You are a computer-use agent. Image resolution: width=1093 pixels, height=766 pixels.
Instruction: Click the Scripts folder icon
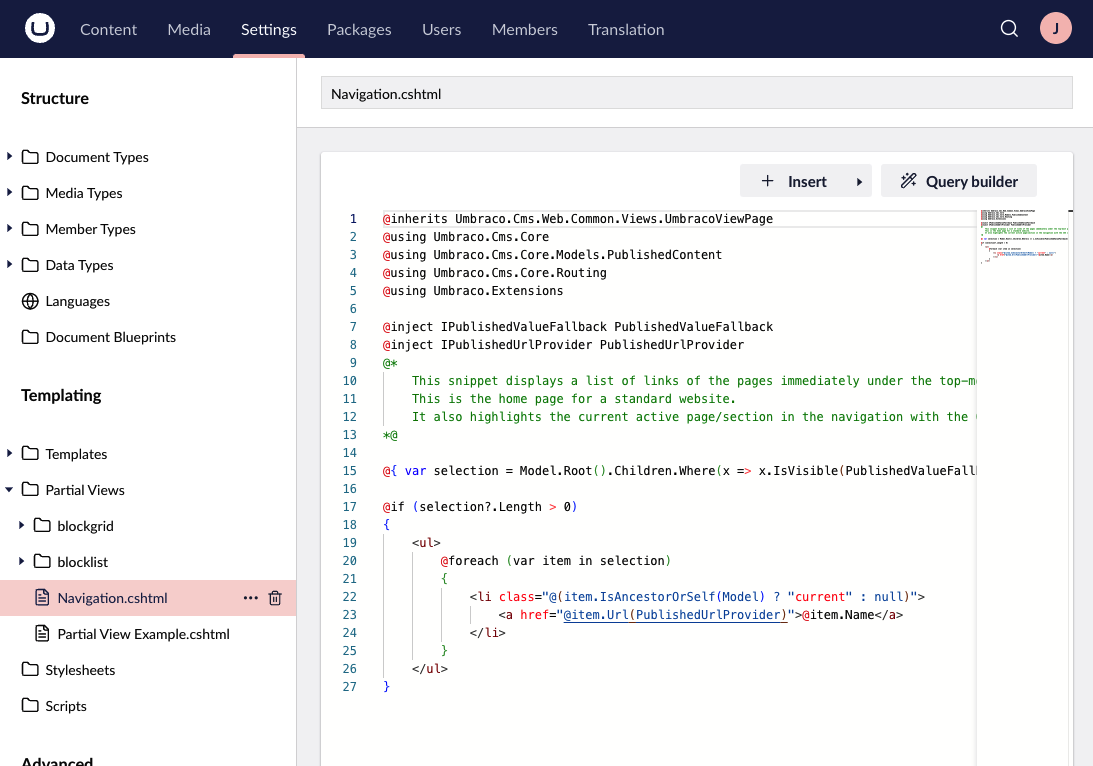pyautogui.click(x=30, y=705)
